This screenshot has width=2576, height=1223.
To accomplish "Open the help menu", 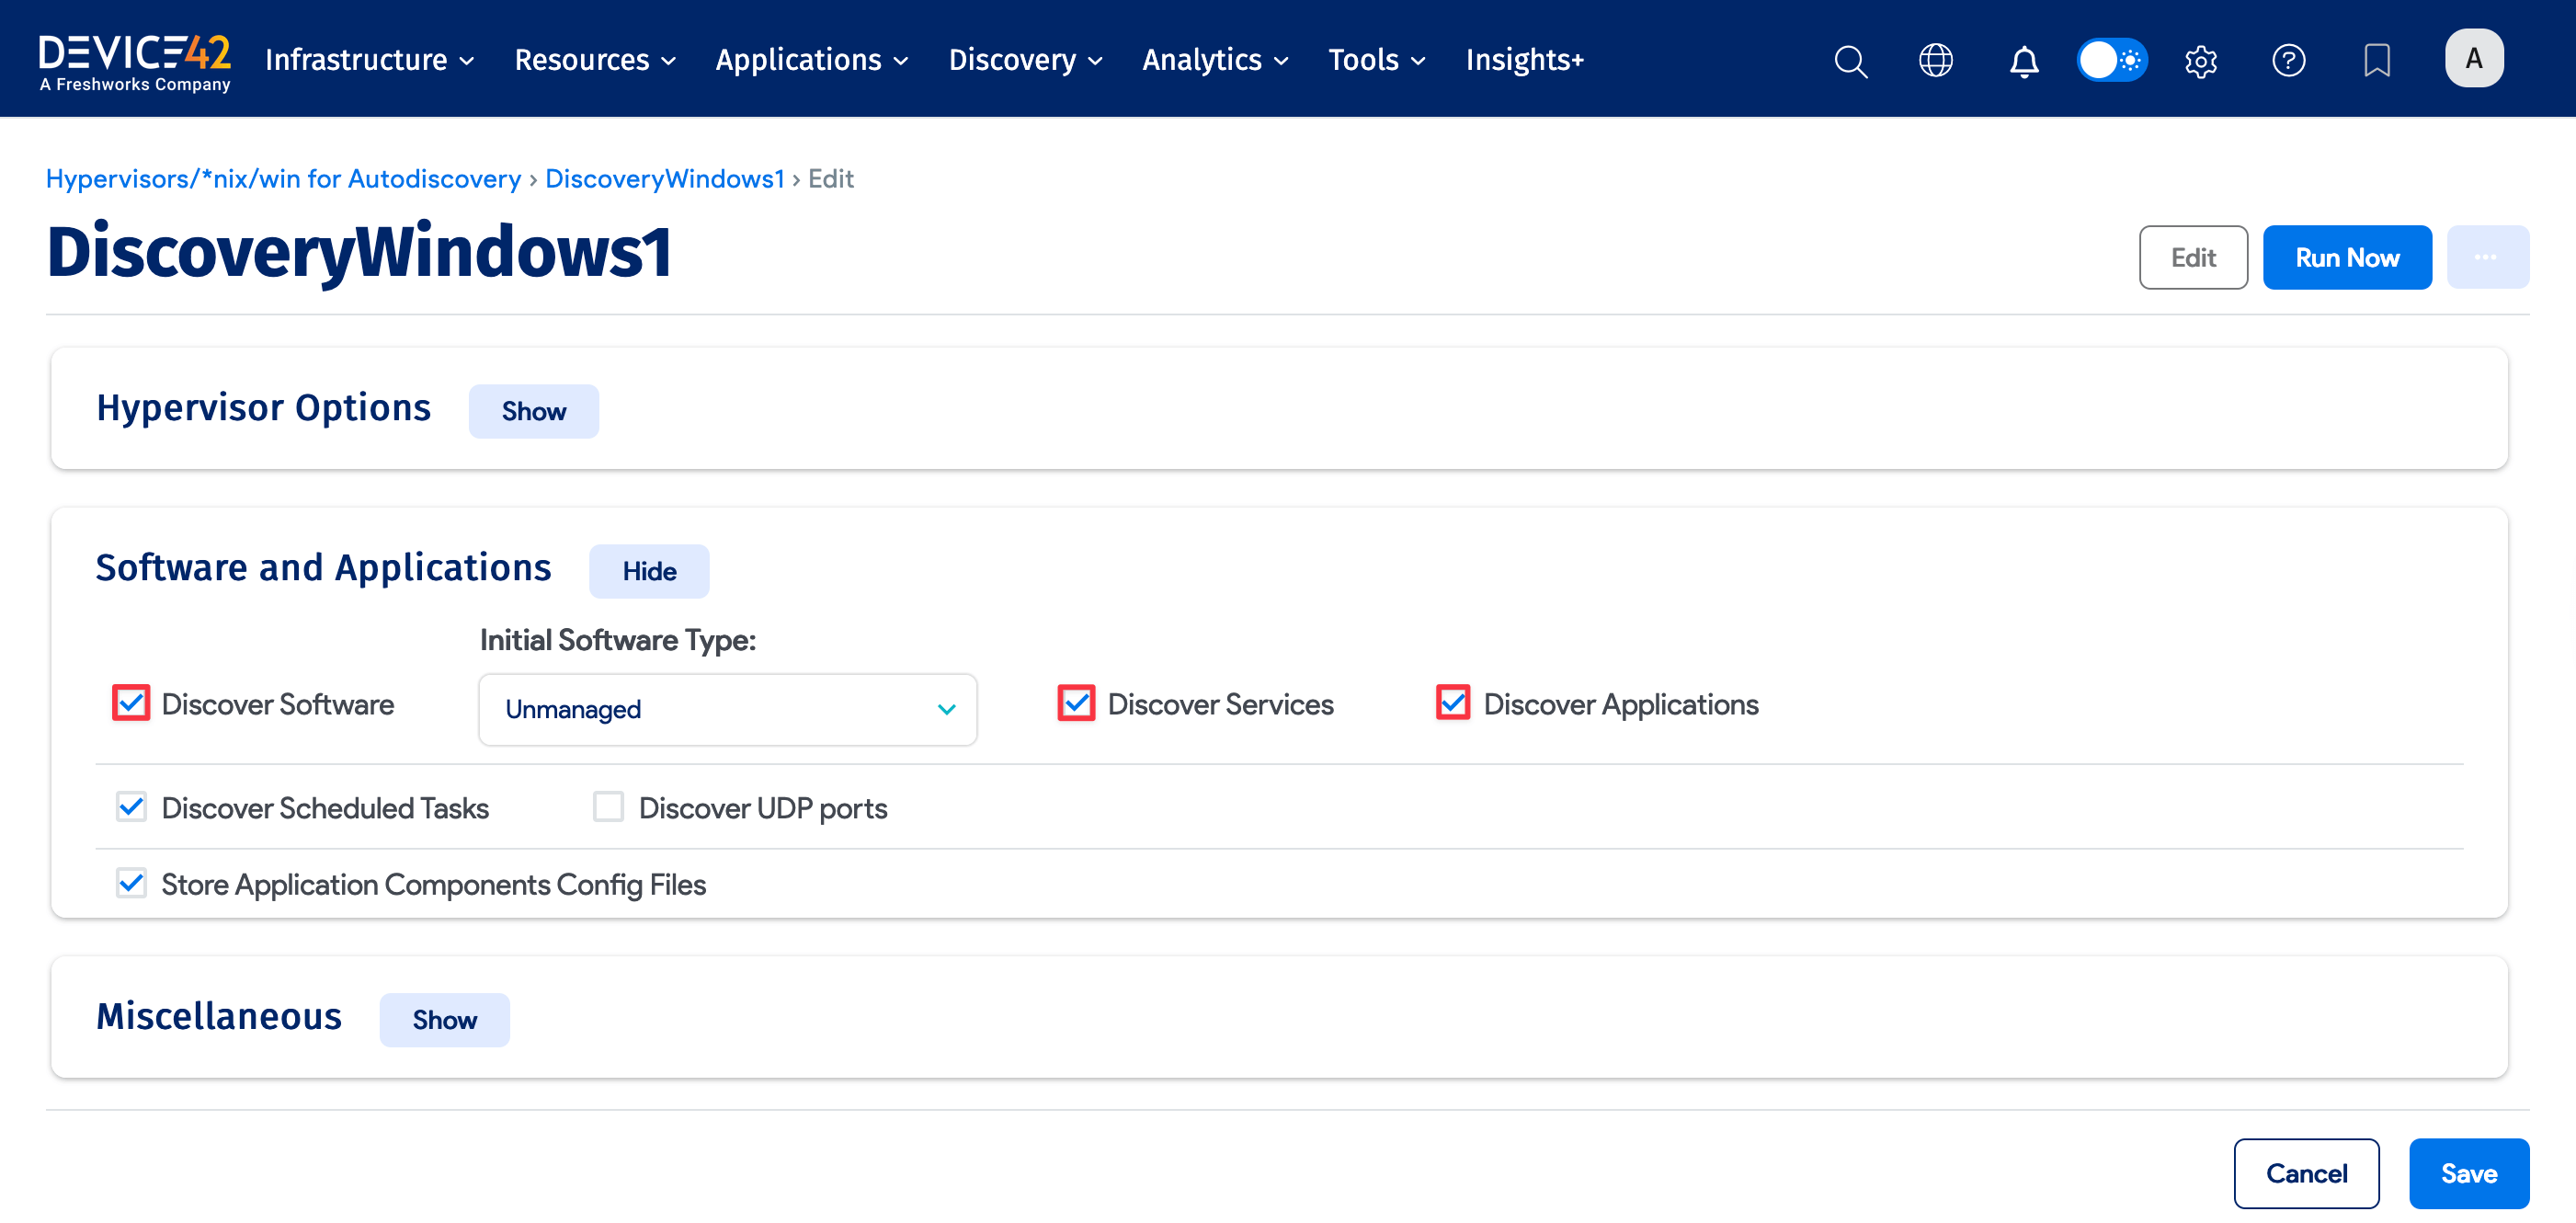I will click(2289, 60).
